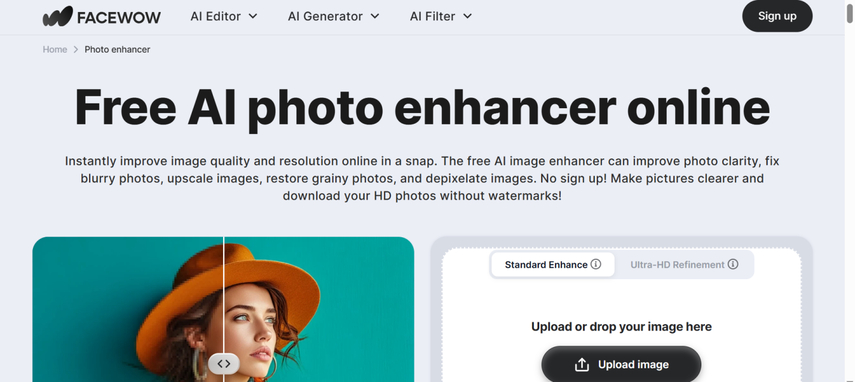
Task: Select the Standard Enhance tab
Action: (x=552, y=265)
